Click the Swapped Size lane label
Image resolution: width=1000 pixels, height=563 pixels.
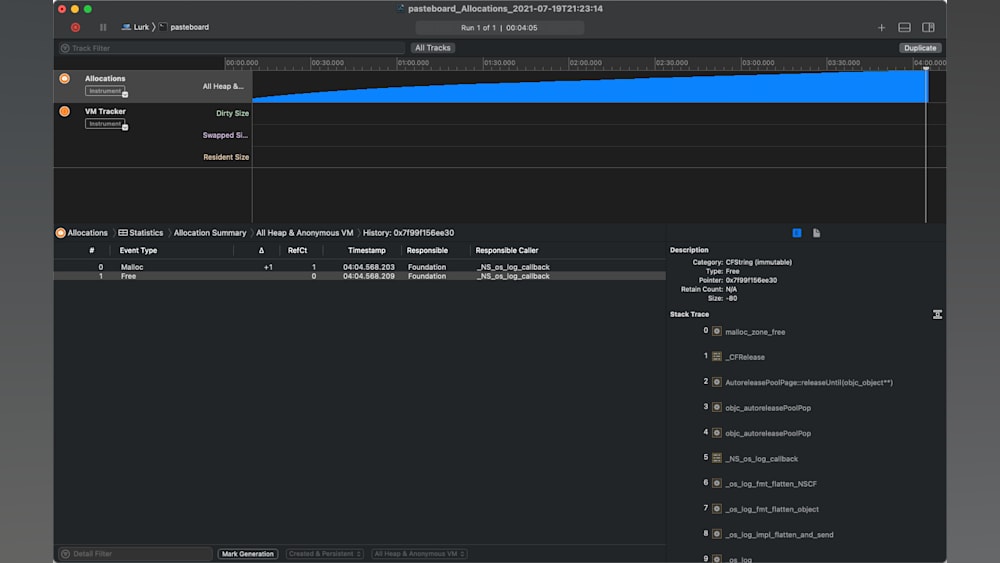point(225,135)
